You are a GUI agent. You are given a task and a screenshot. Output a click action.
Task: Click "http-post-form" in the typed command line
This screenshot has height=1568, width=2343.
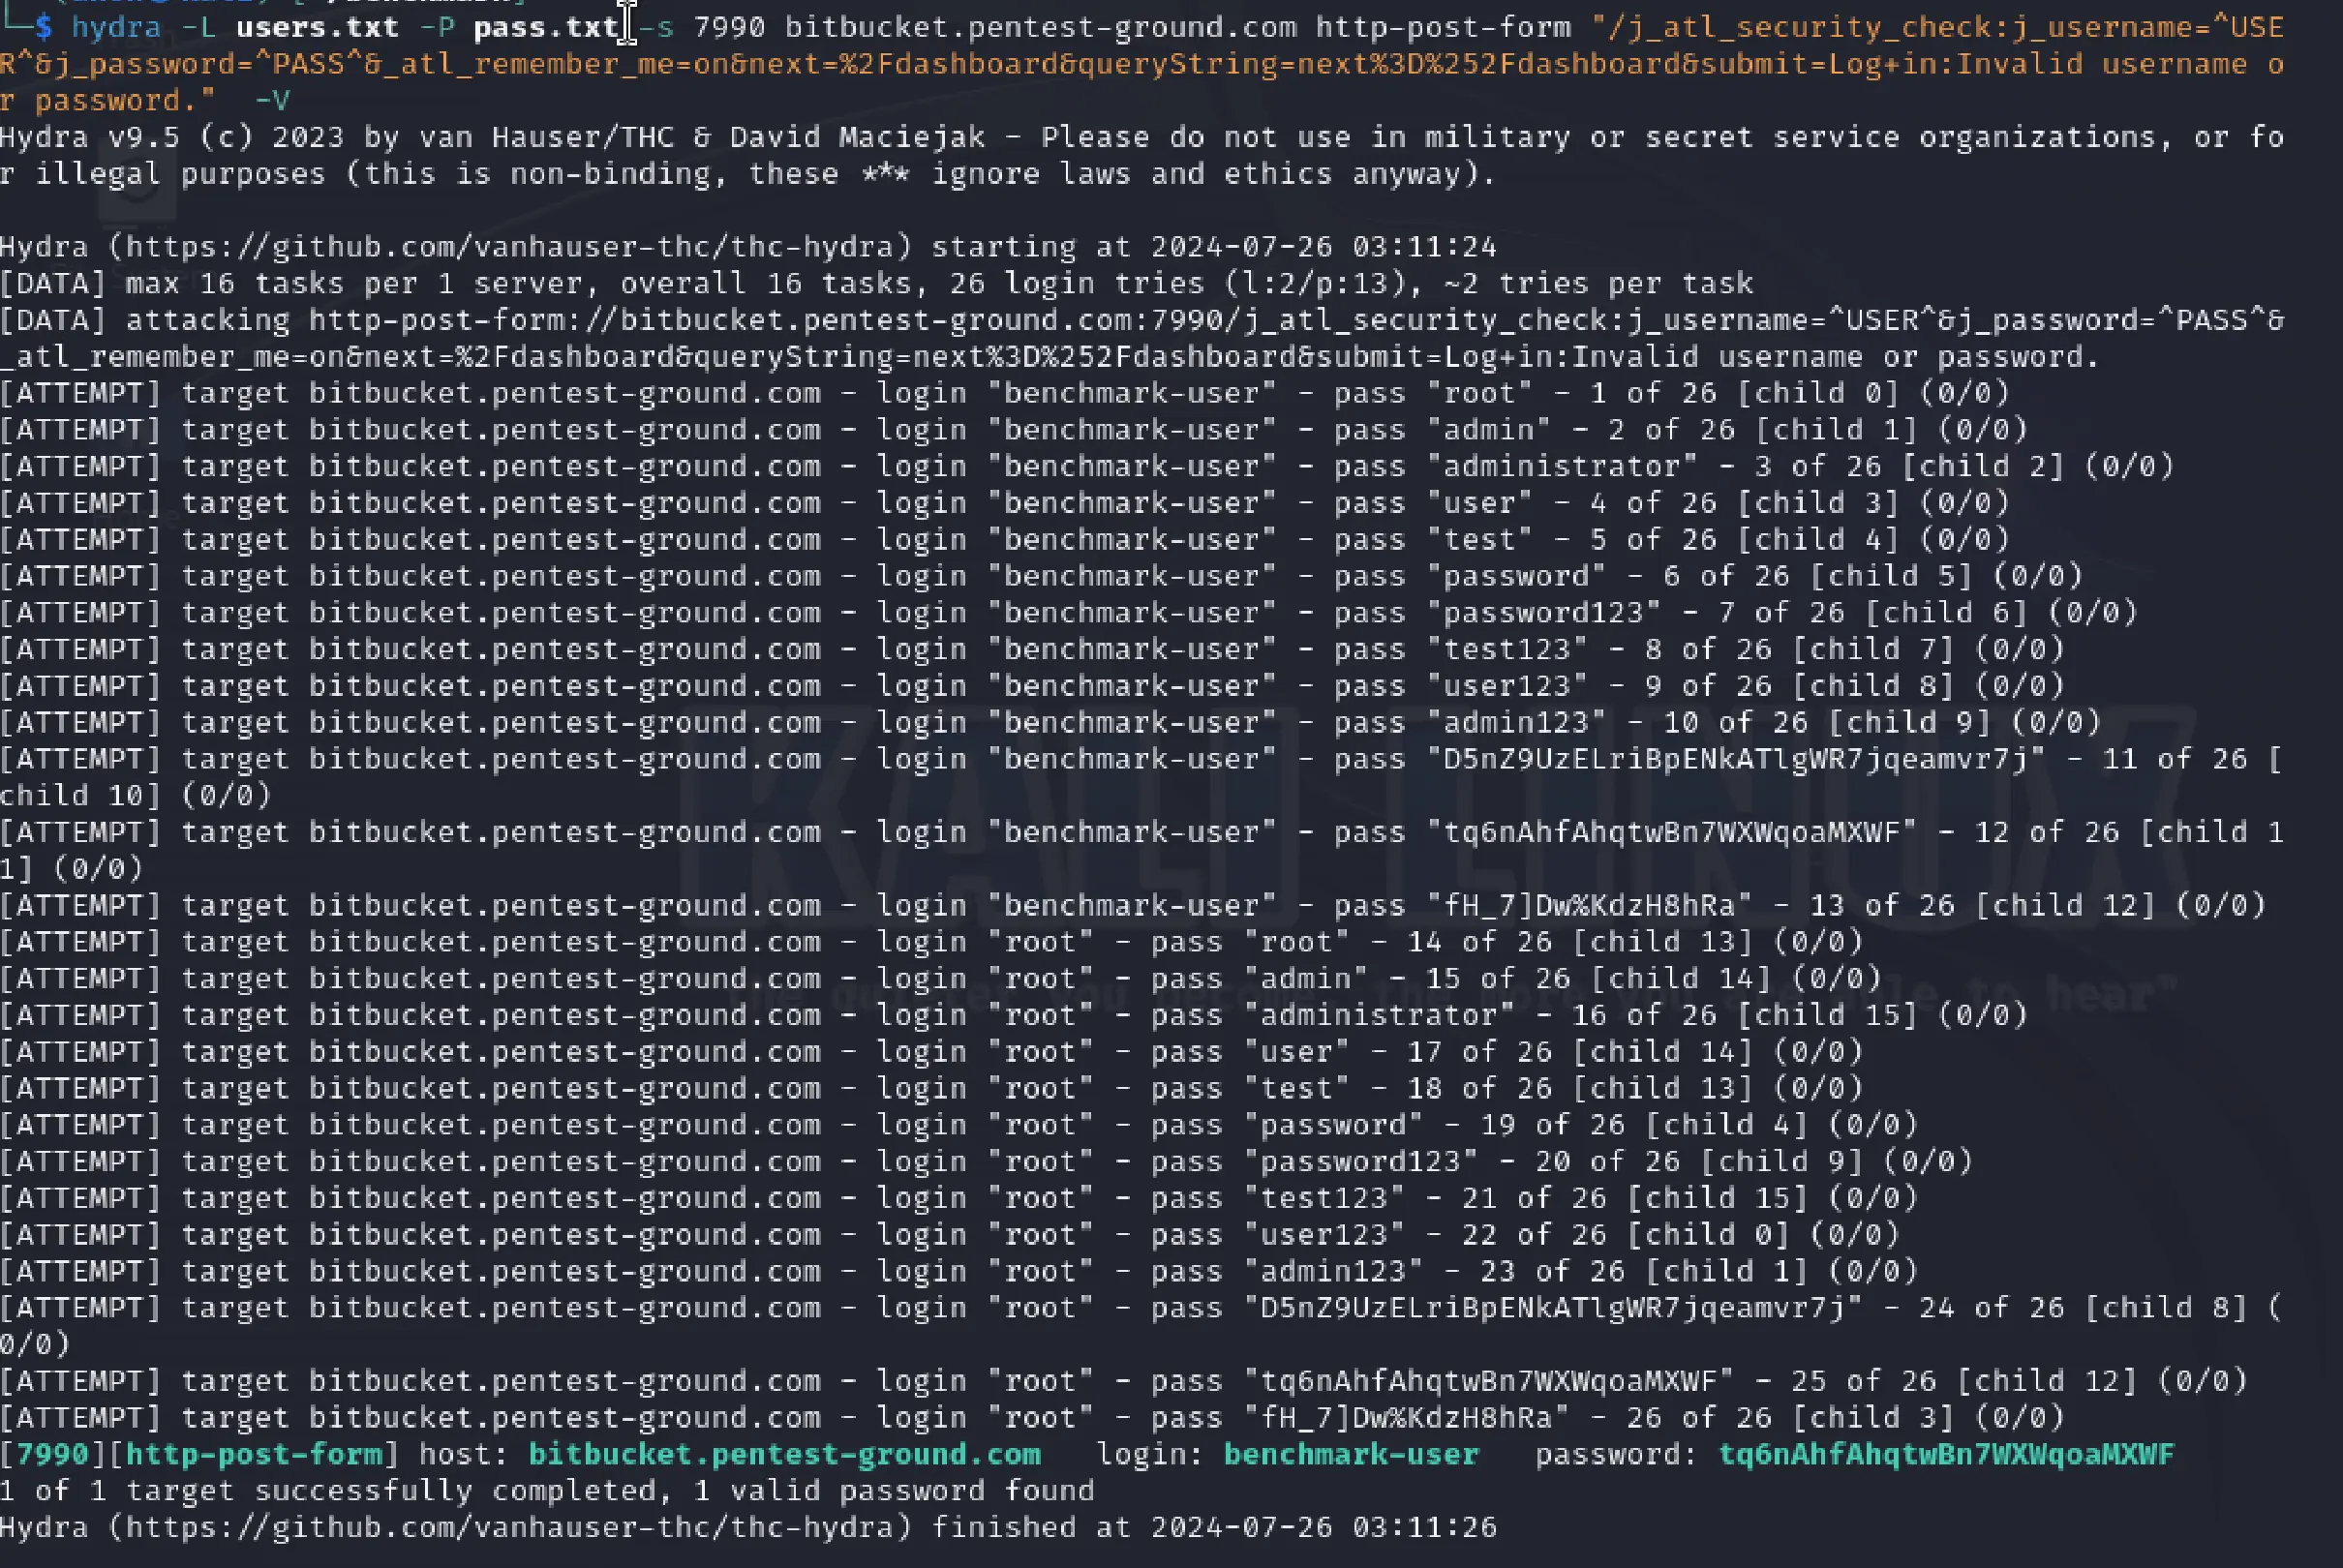[1443, 27]
